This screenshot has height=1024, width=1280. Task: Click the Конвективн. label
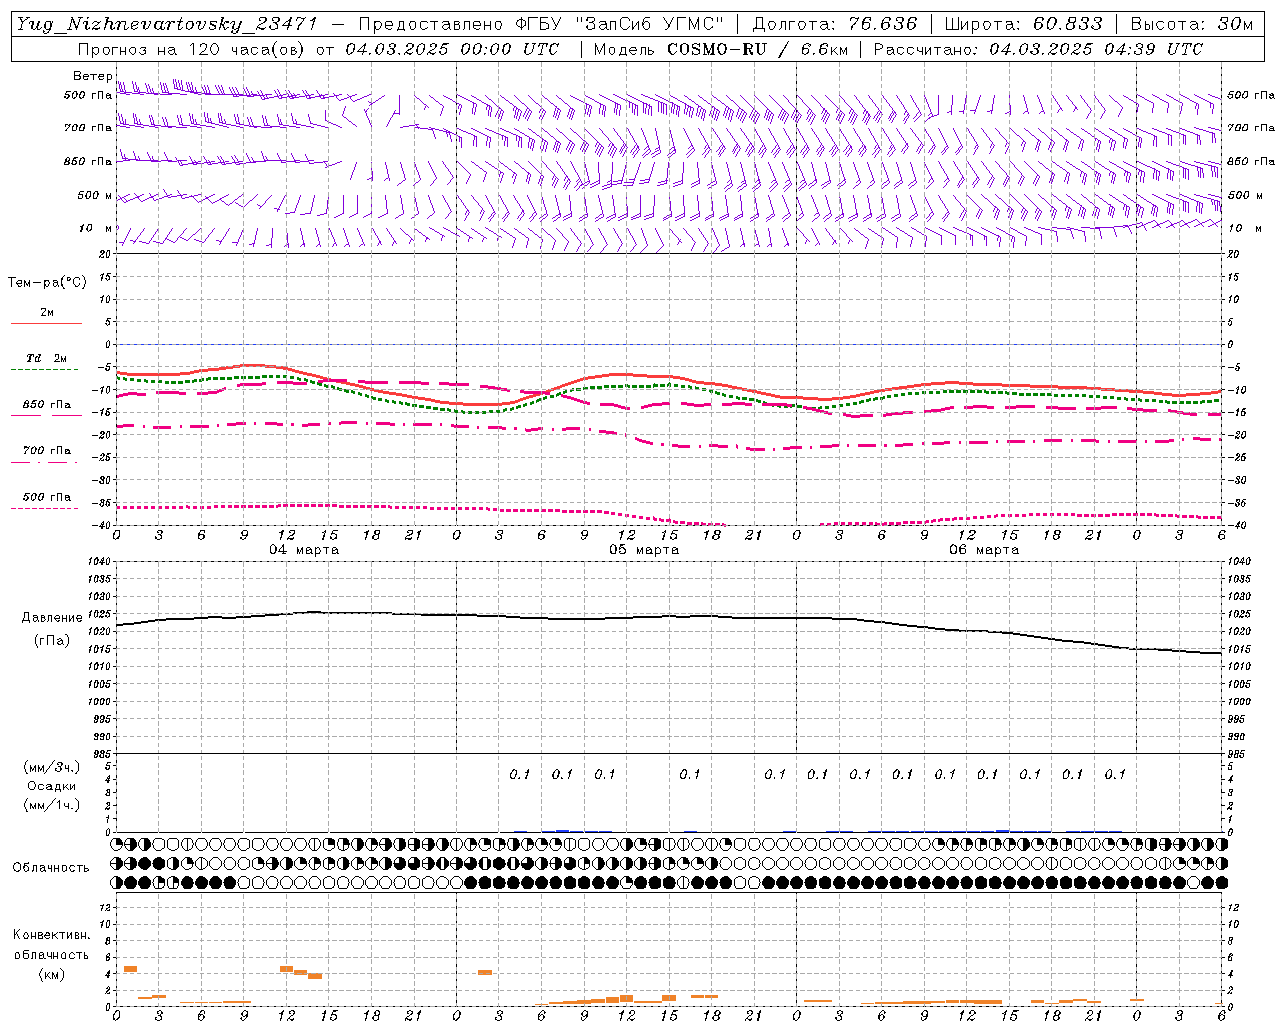pyautogui.click(x=51, y=935)
